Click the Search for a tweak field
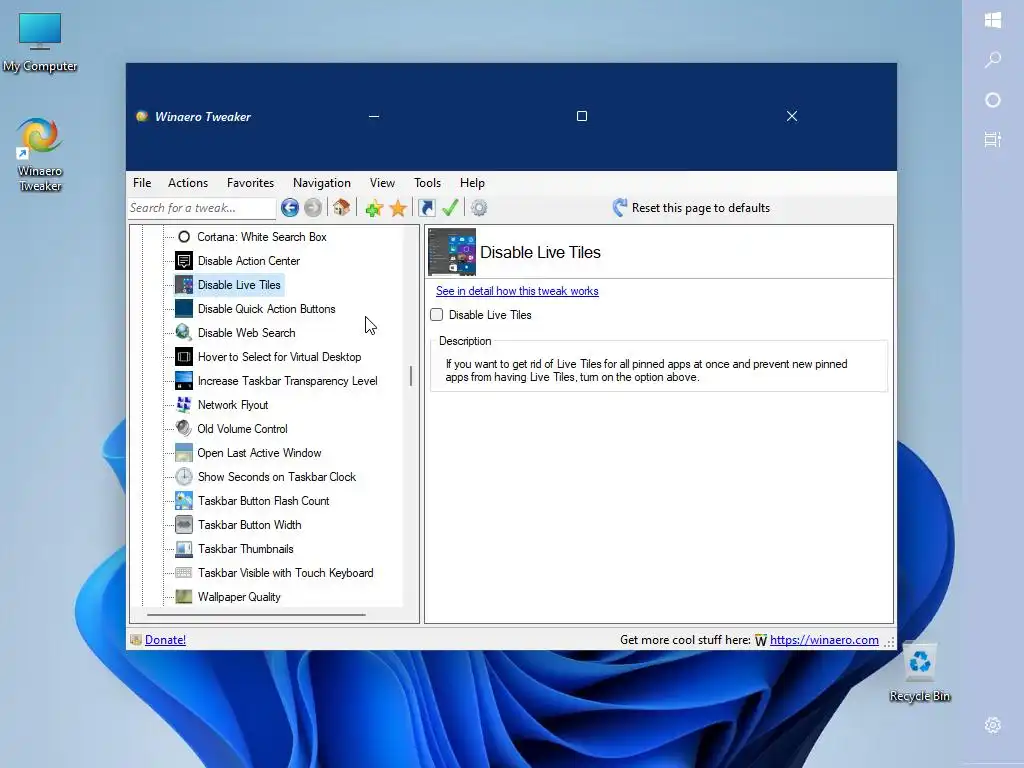Viewport: 1024px width, 768px height. [x=202, y=208]
